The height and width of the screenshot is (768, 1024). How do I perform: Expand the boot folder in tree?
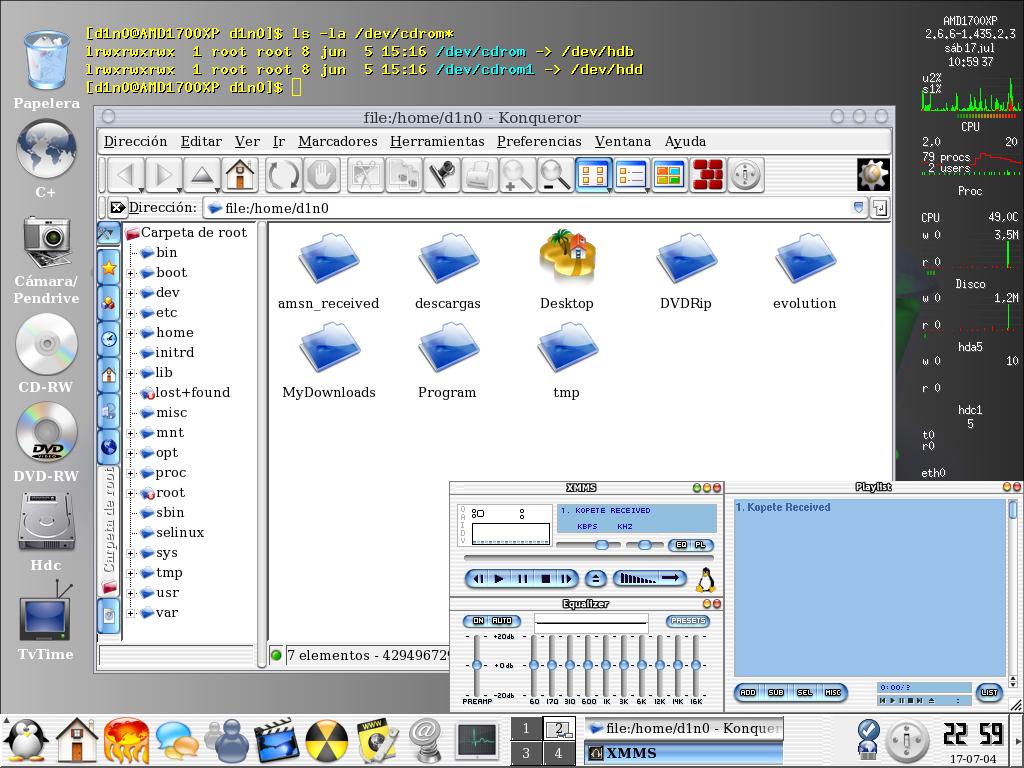pos(131,273)
